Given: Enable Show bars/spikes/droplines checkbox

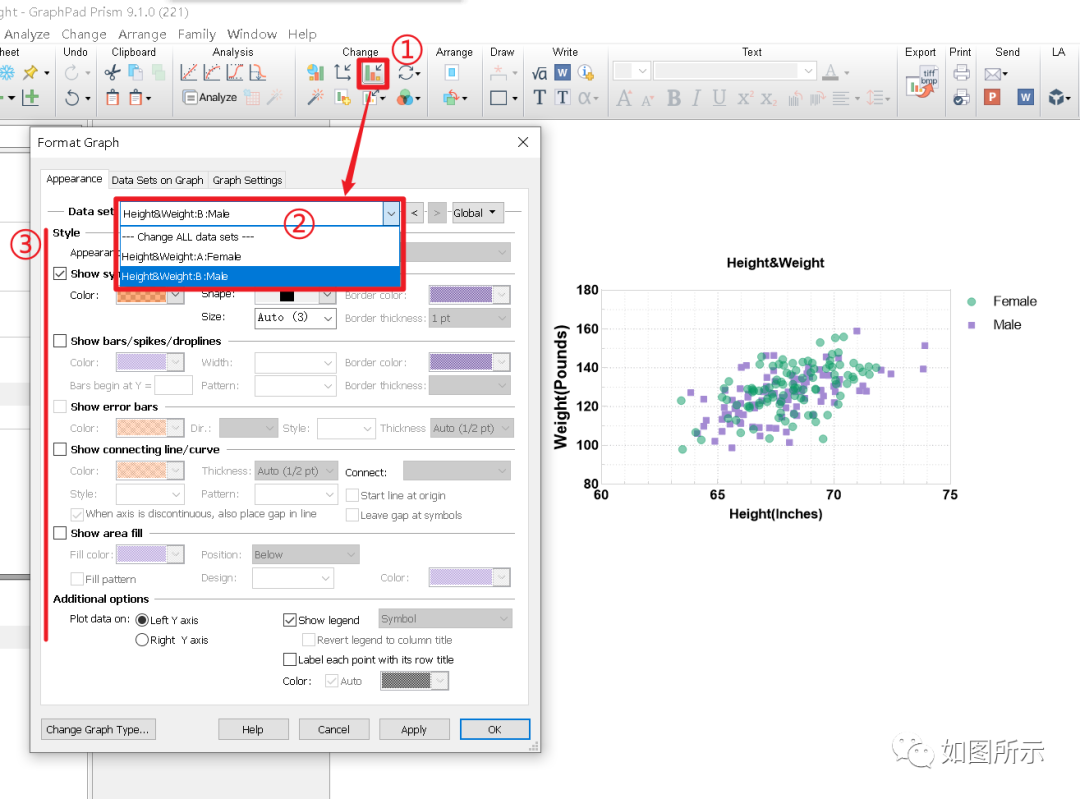Looking at the screenshot, I should [x=61, y=341].
